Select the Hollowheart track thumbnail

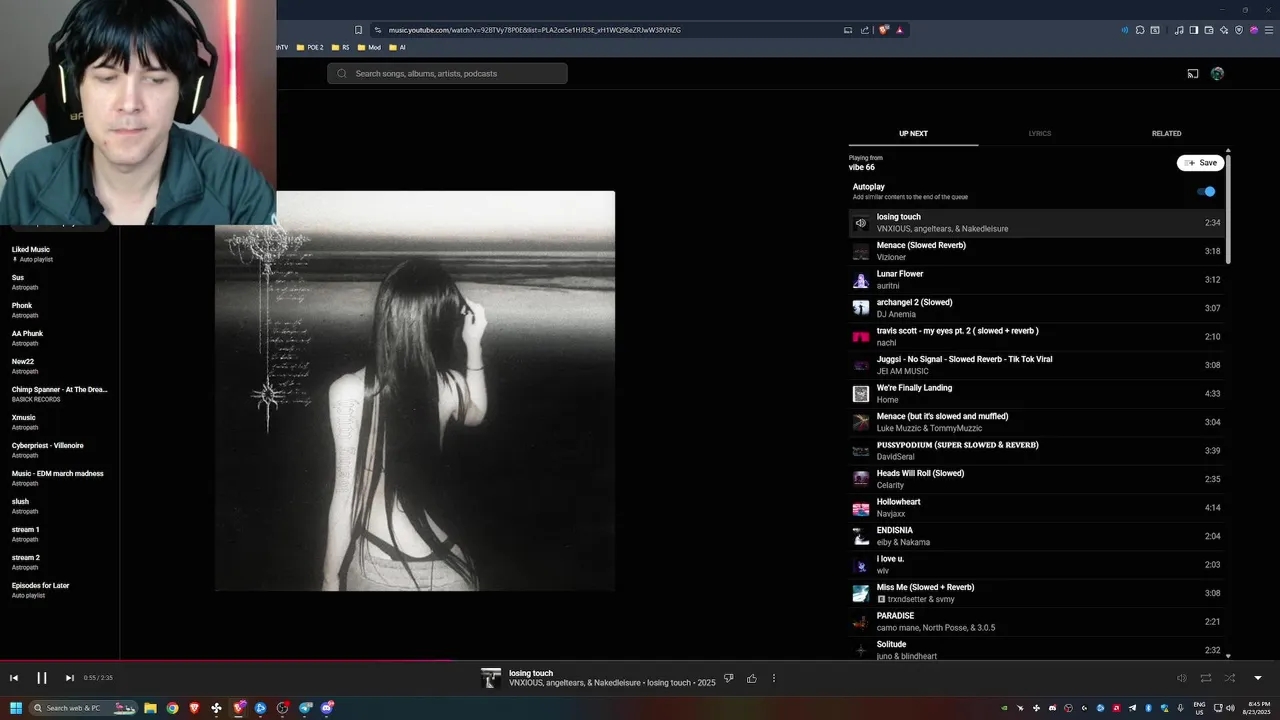[860, 508]
